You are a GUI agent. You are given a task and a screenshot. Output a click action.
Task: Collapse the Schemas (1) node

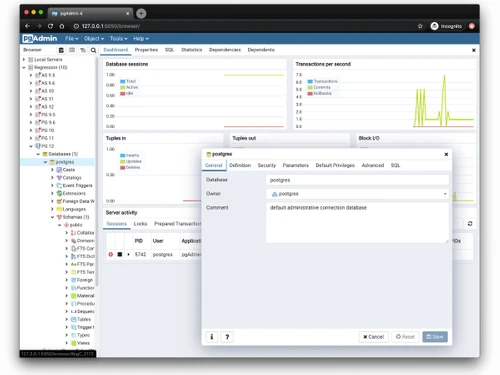point(52,217)
